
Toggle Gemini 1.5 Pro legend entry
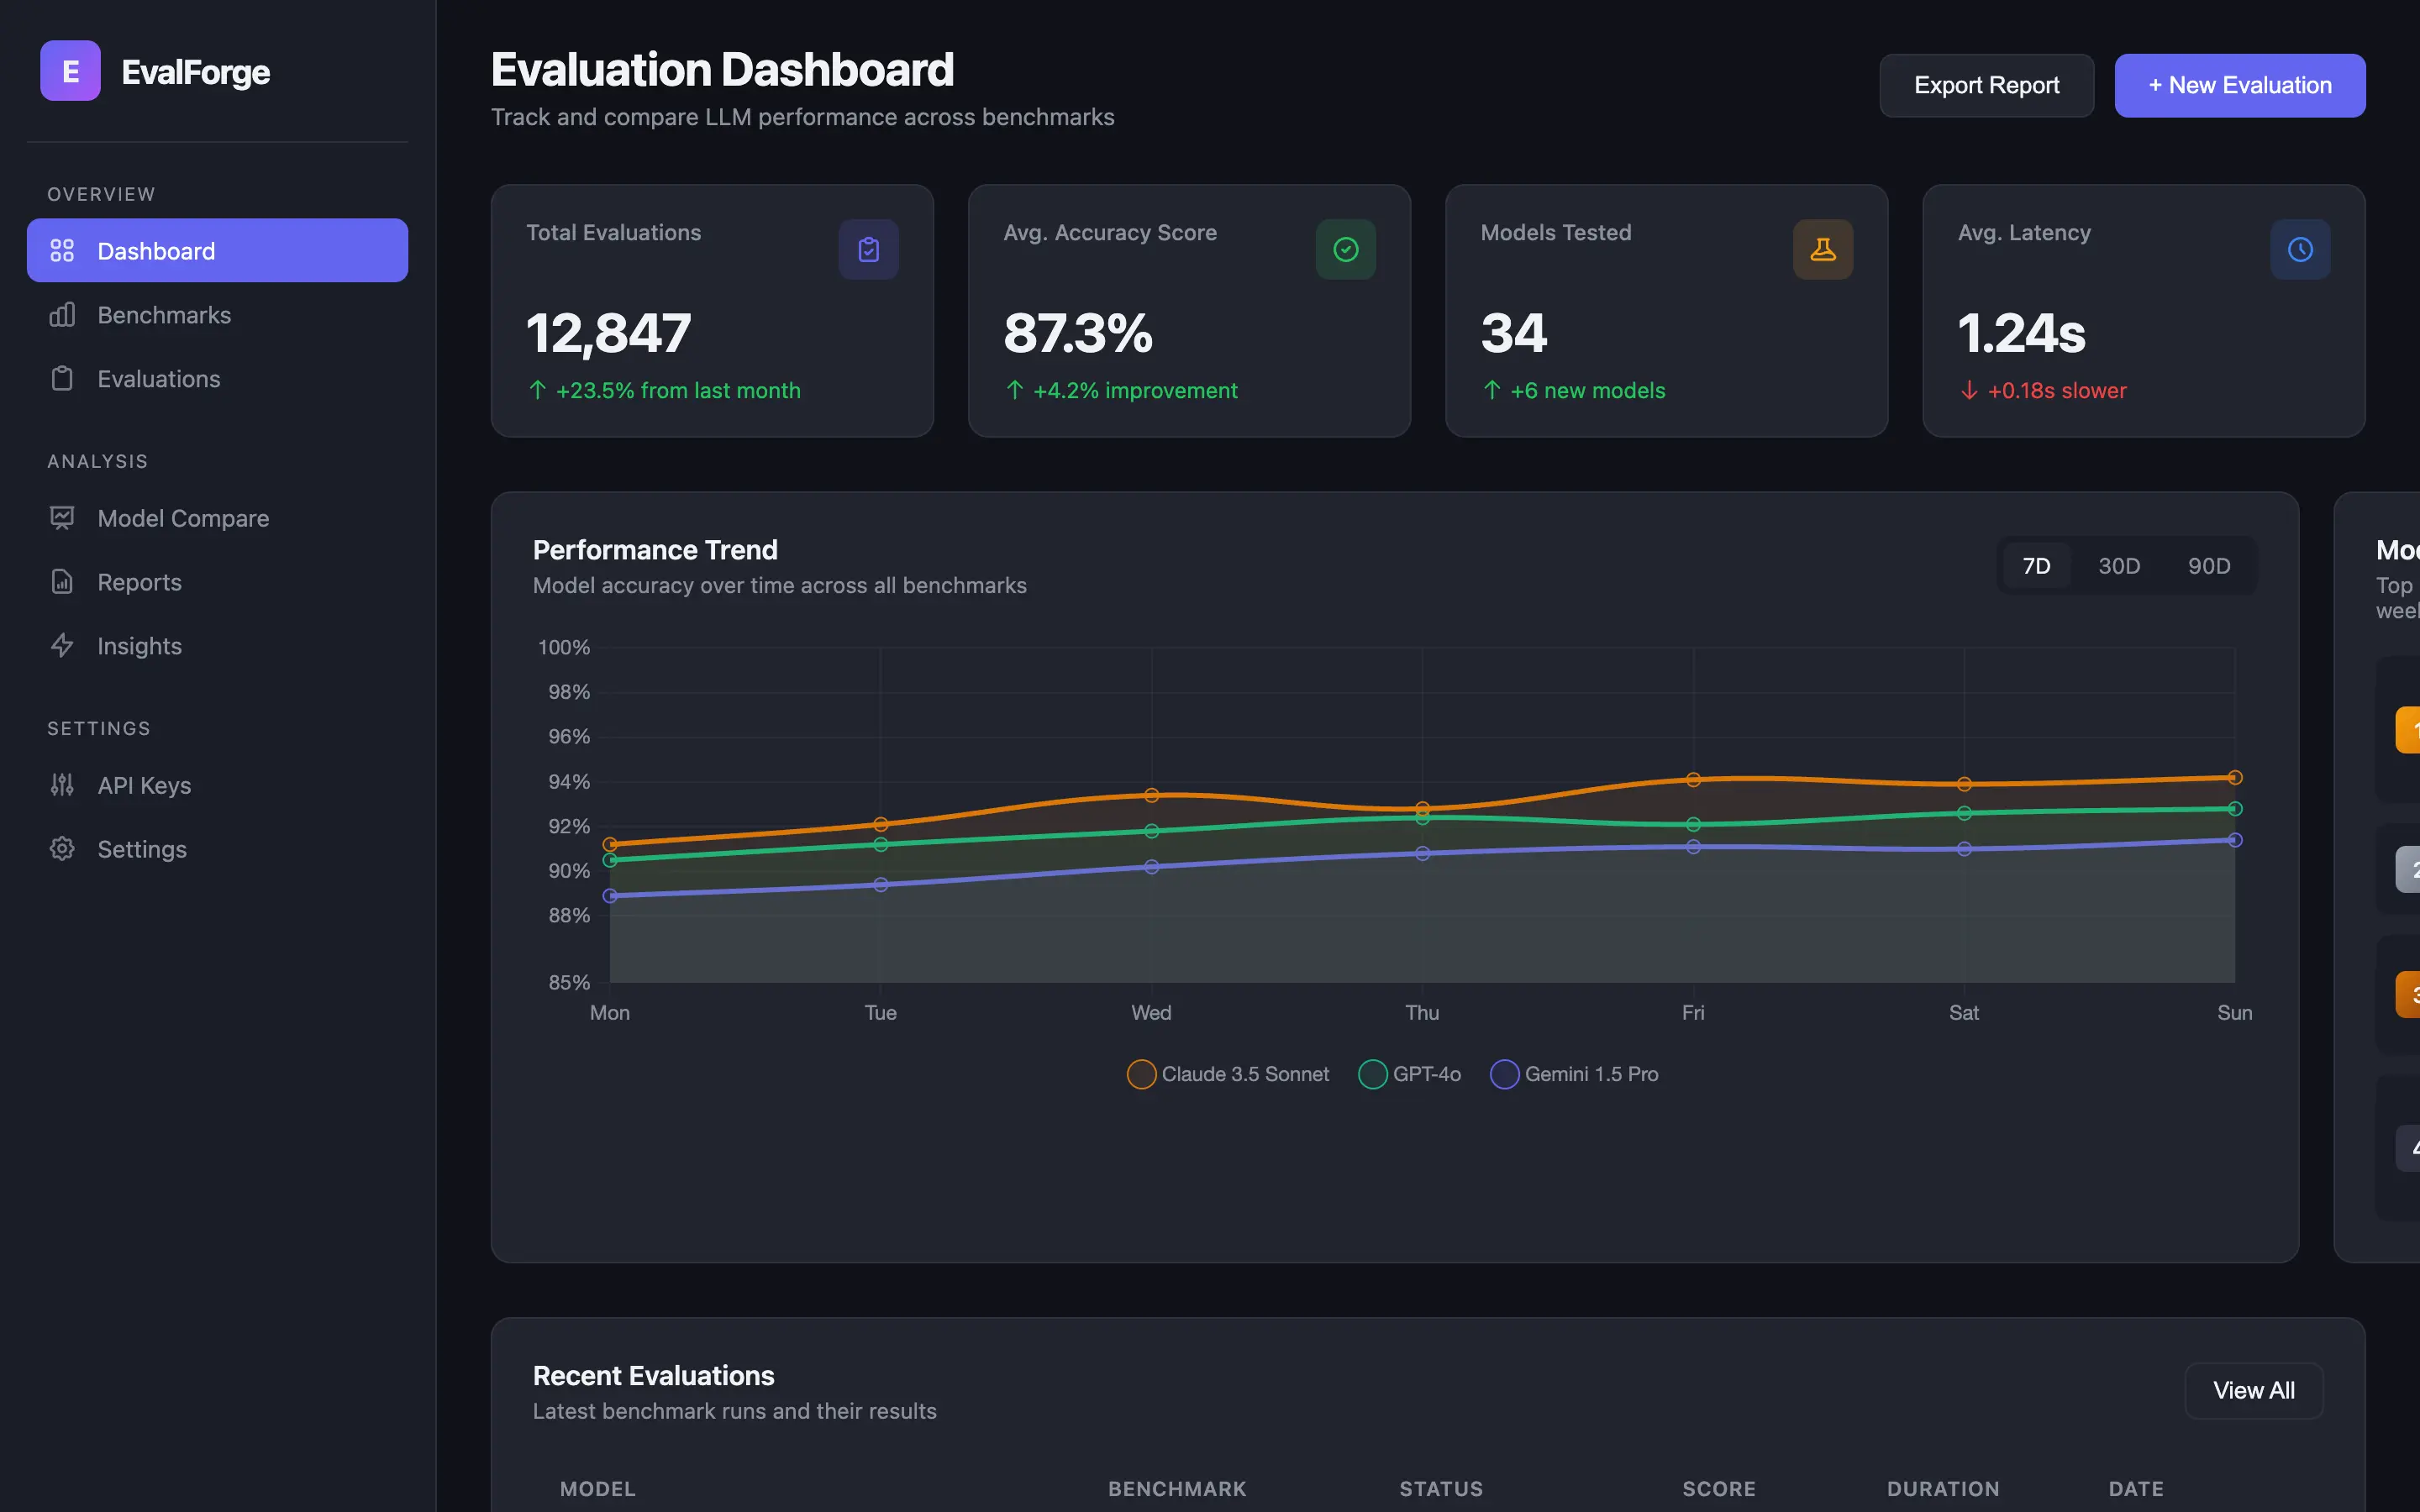coord(1574,1074)
